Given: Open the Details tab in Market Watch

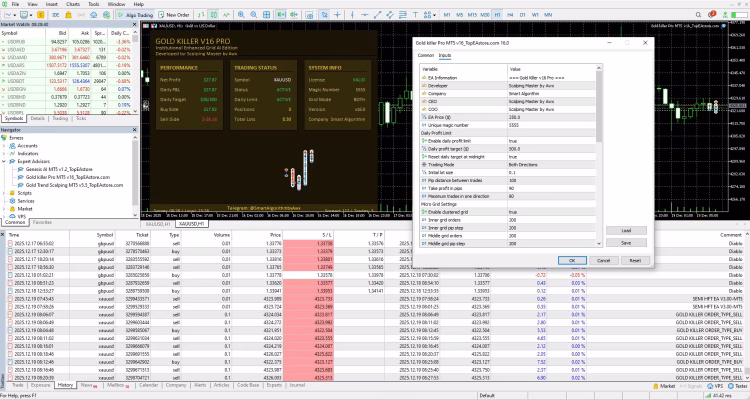Looking at the screenshot, I should (37, 118).
